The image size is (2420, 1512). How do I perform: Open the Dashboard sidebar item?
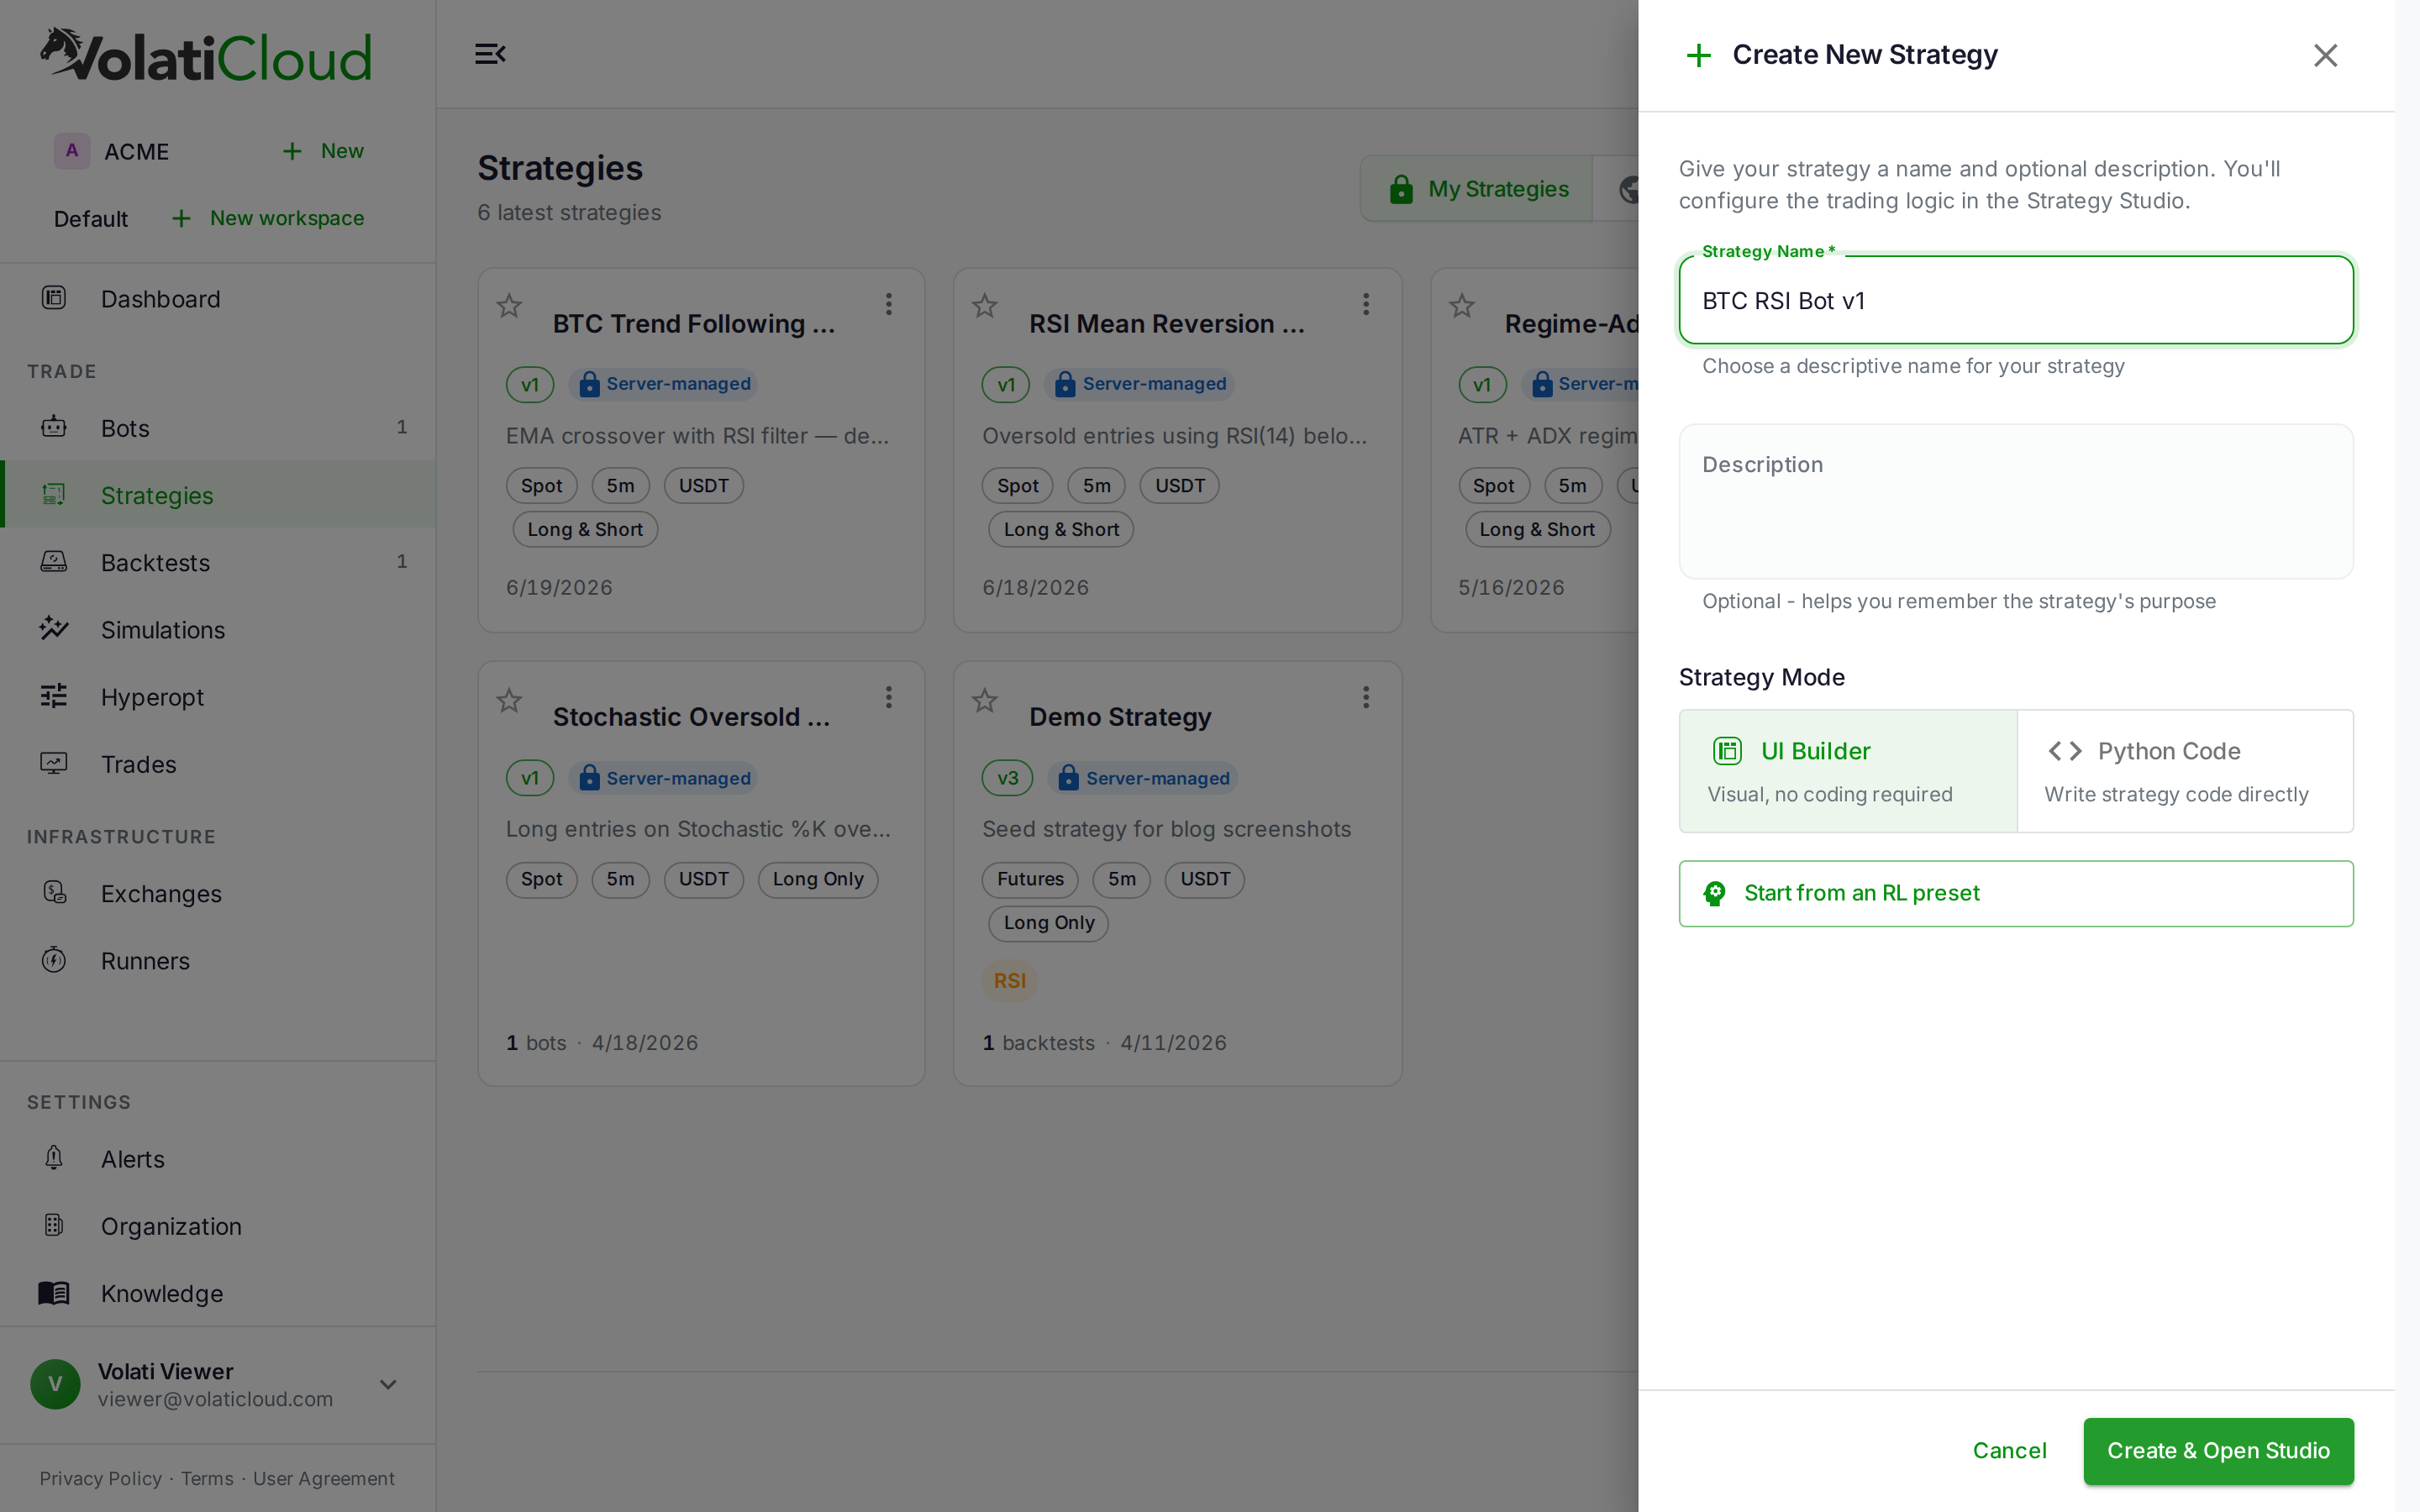[x=217, y=299]
